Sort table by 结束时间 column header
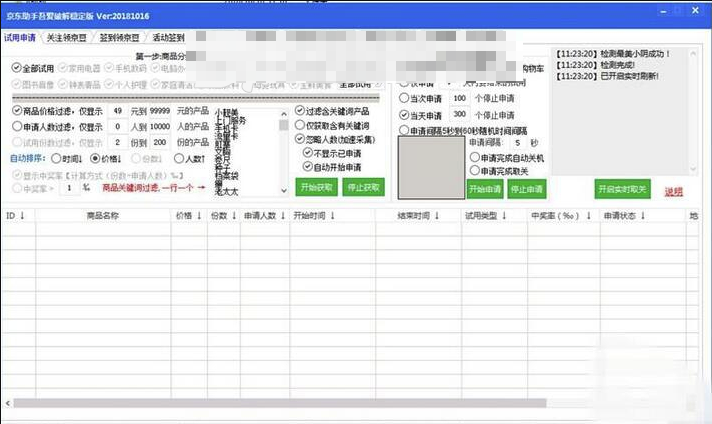 pos(418,216)
